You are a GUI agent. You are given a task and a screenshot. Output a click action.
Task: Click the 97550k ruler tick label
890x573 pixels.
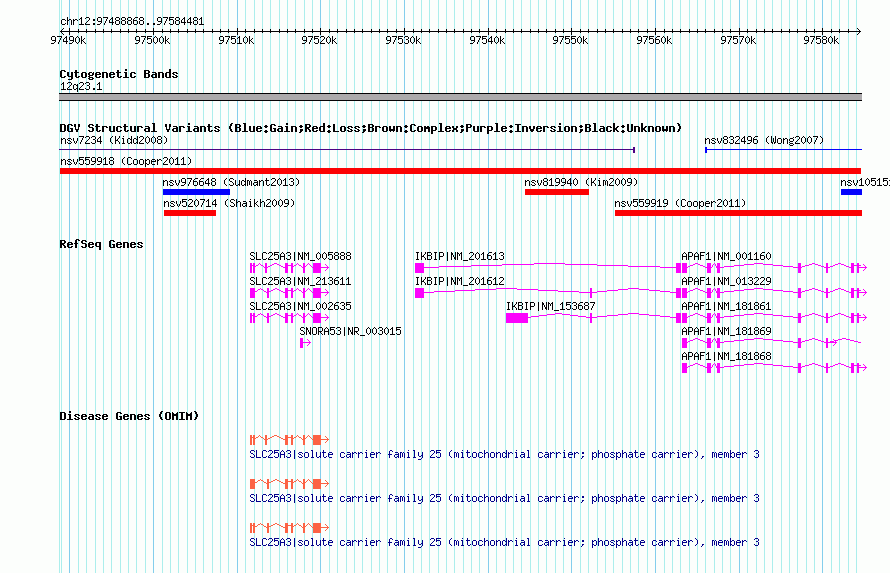click(570, 40)
